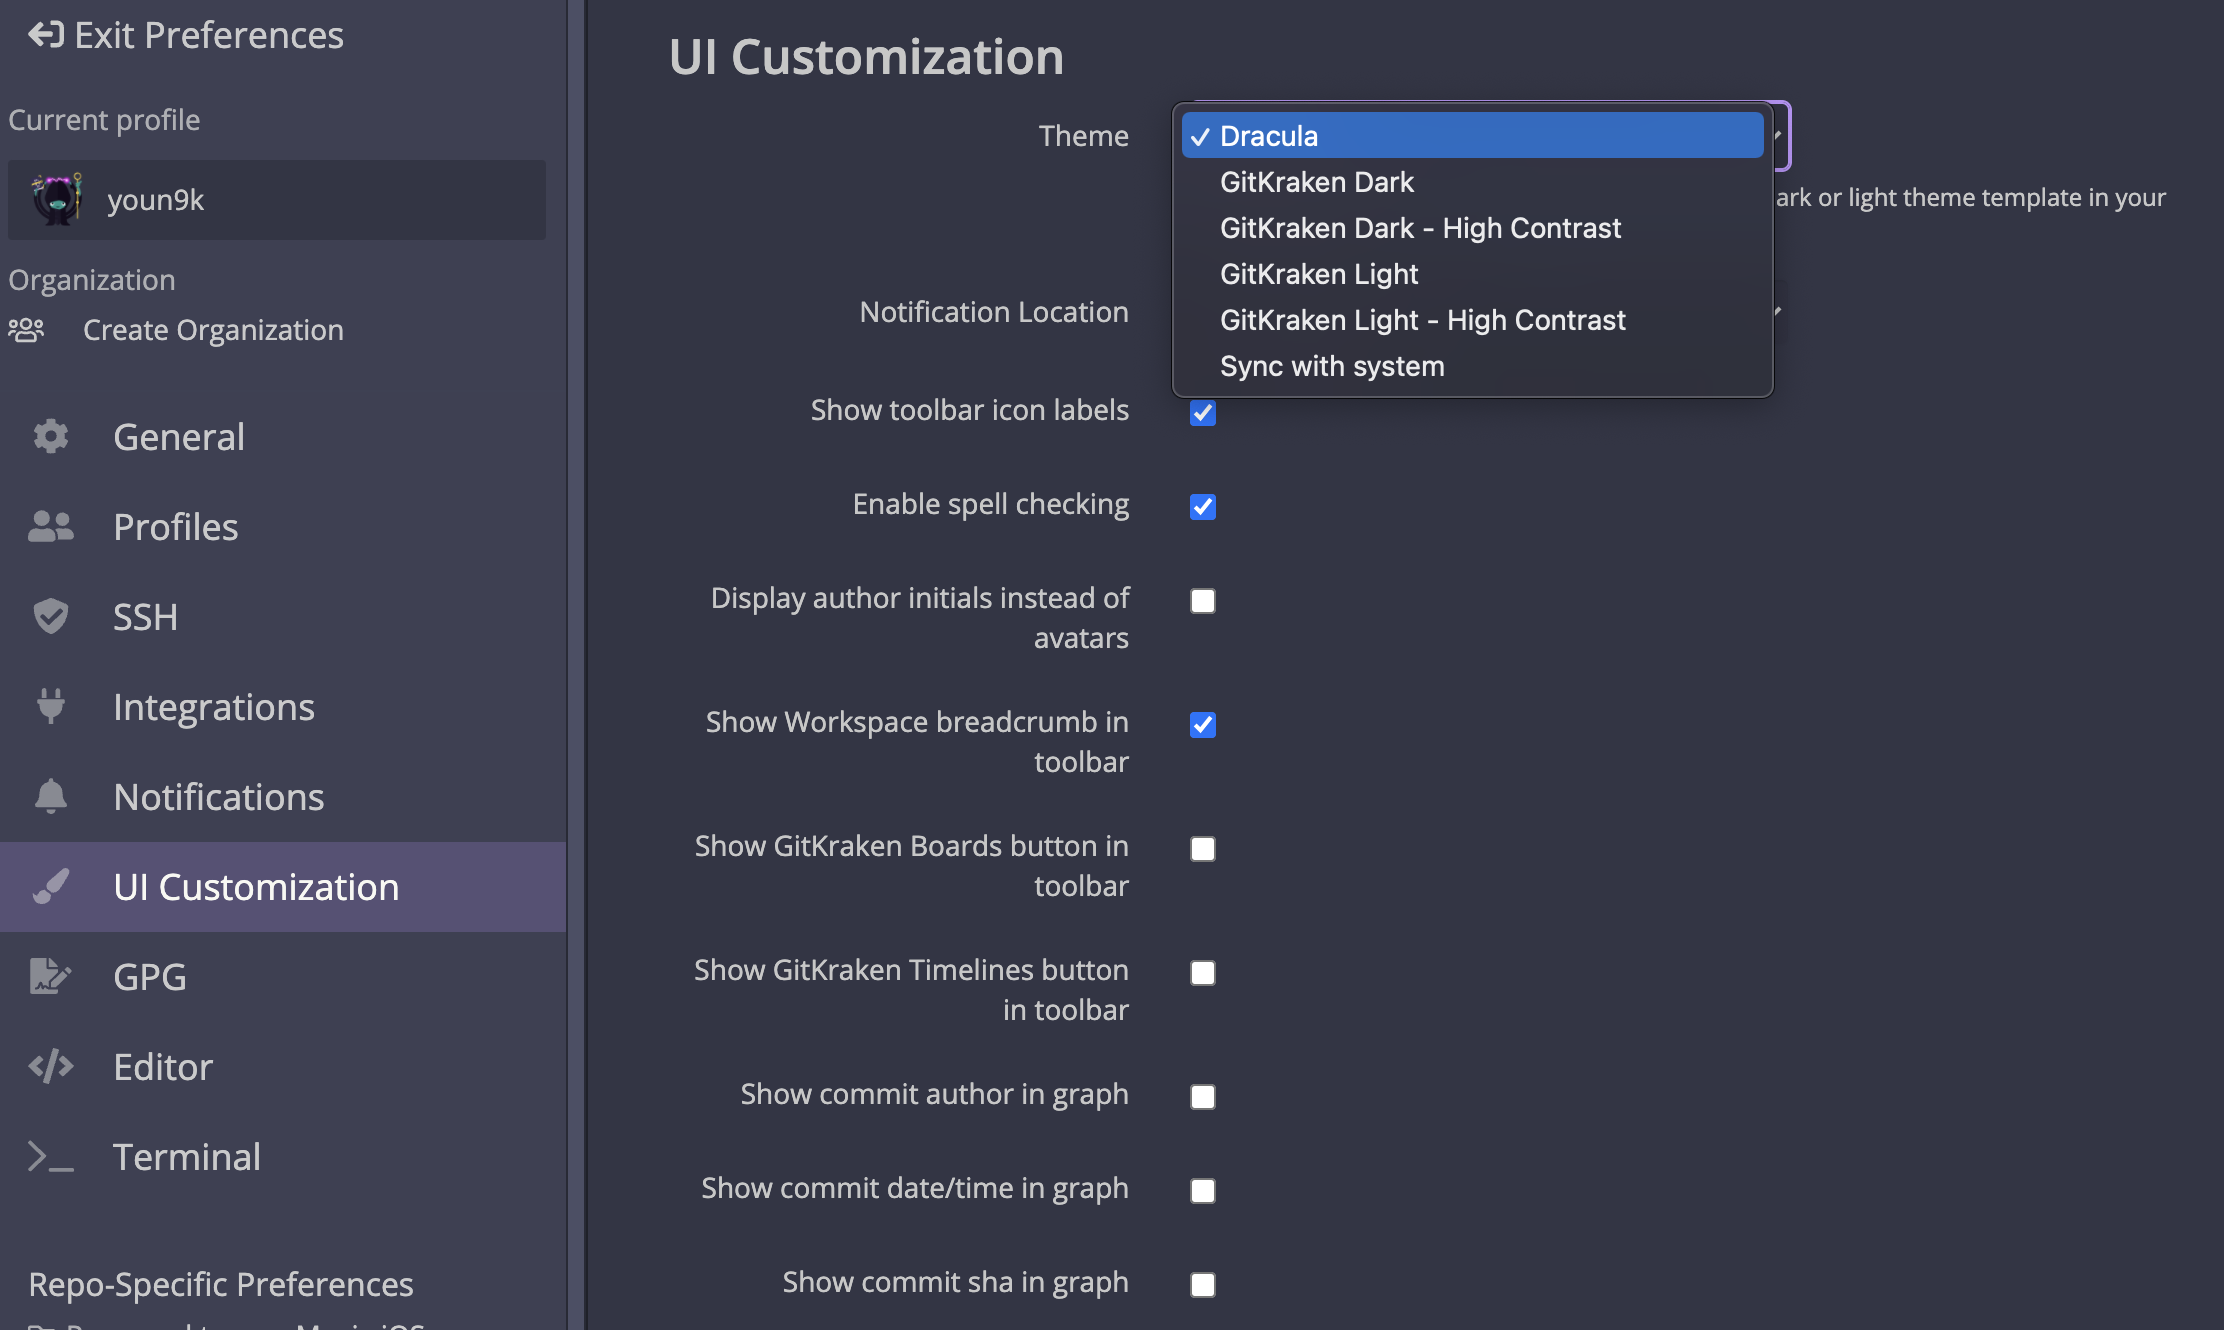Select the youn9k profile avatar
The image size is (2224, 1330).
[x=57, y=199]
